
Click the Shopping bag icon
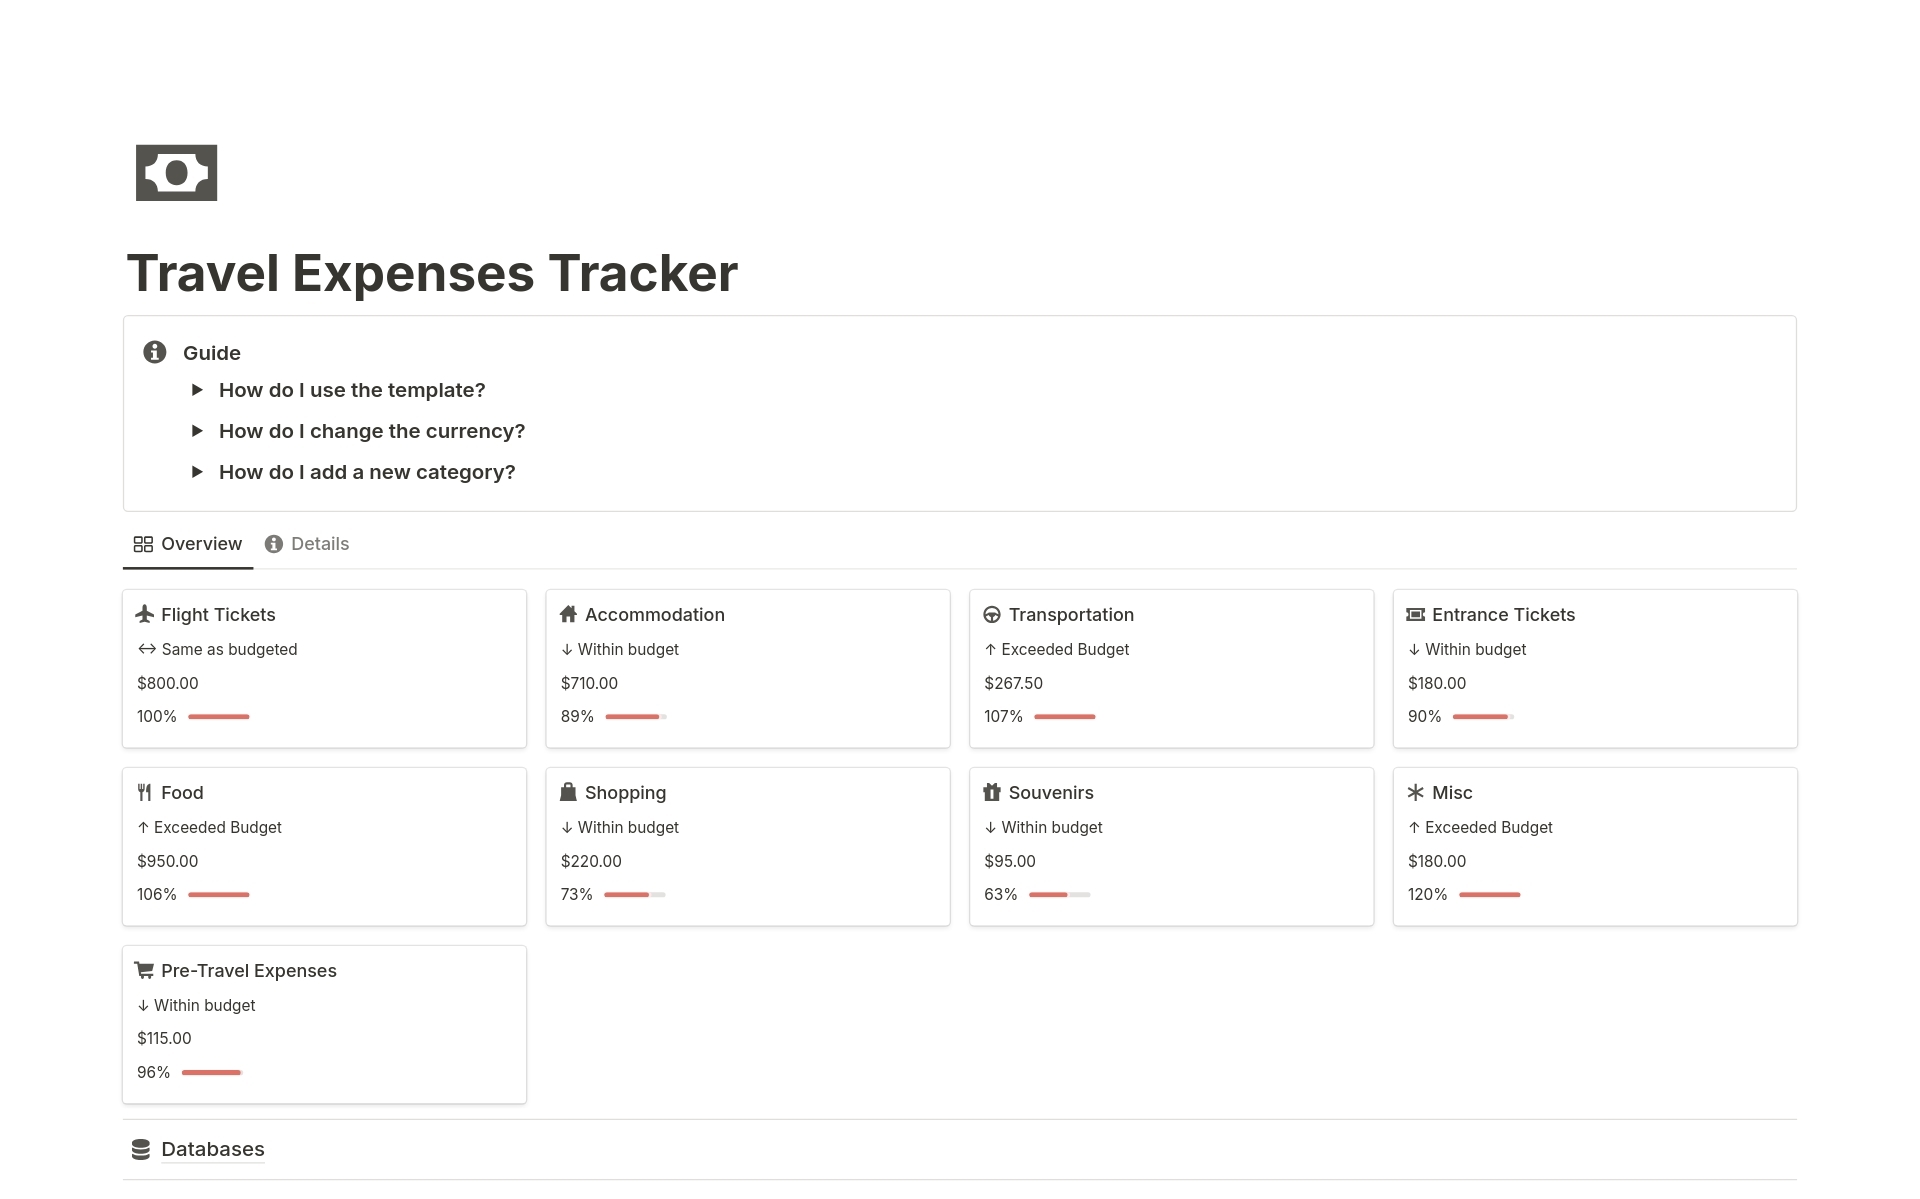(x=569, y=792)
